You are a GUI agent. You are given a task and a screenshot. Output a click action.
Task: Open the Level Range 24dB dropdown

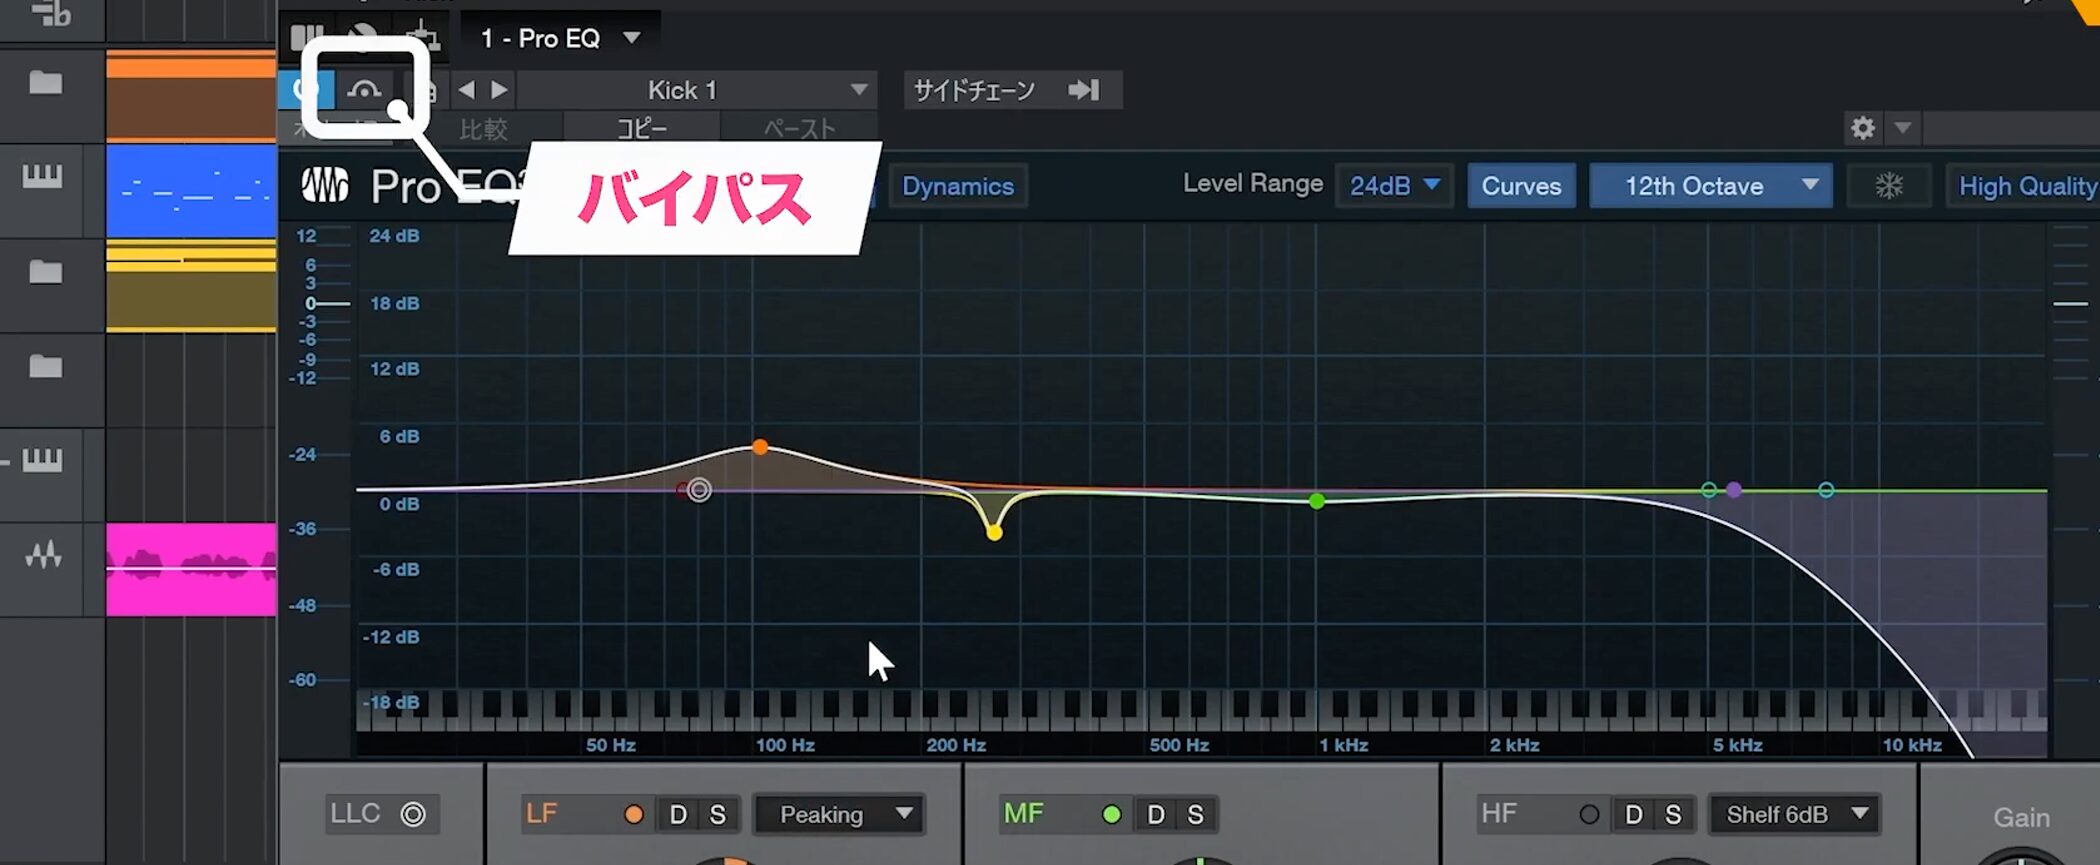point(1393,186)
